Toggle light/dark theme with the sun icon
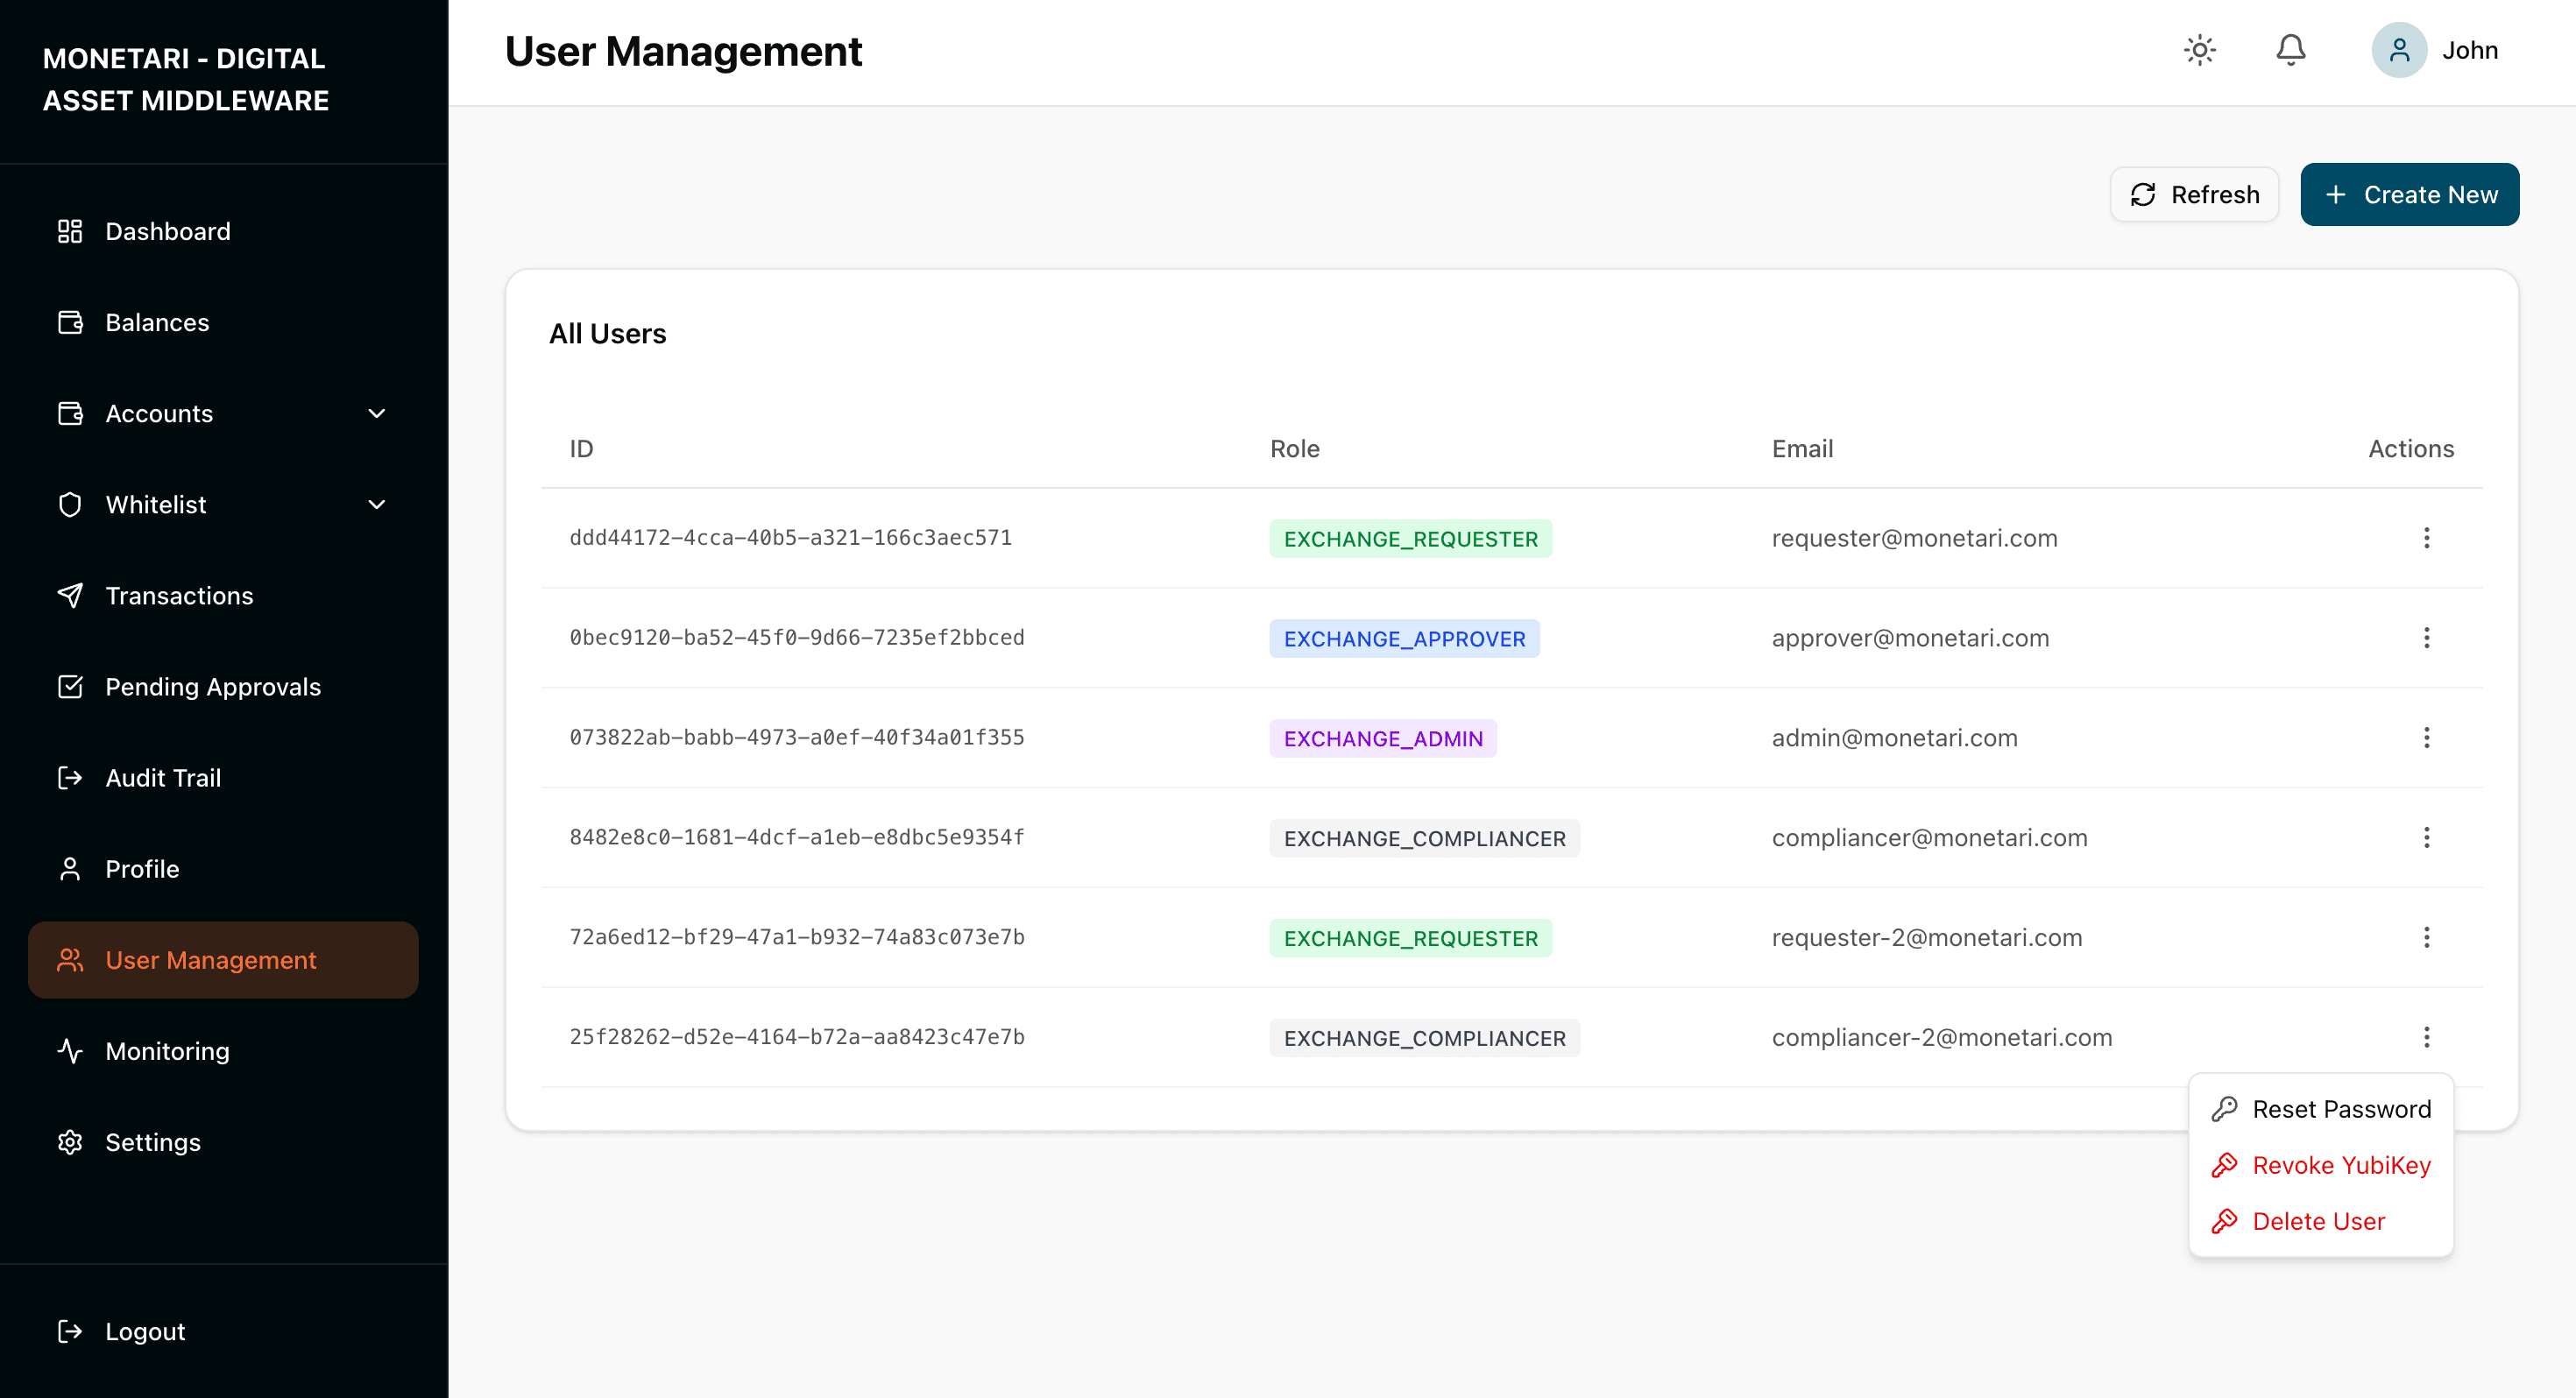The height and width of the screenshot is (1398, 2576). [x=2200, y=49]
